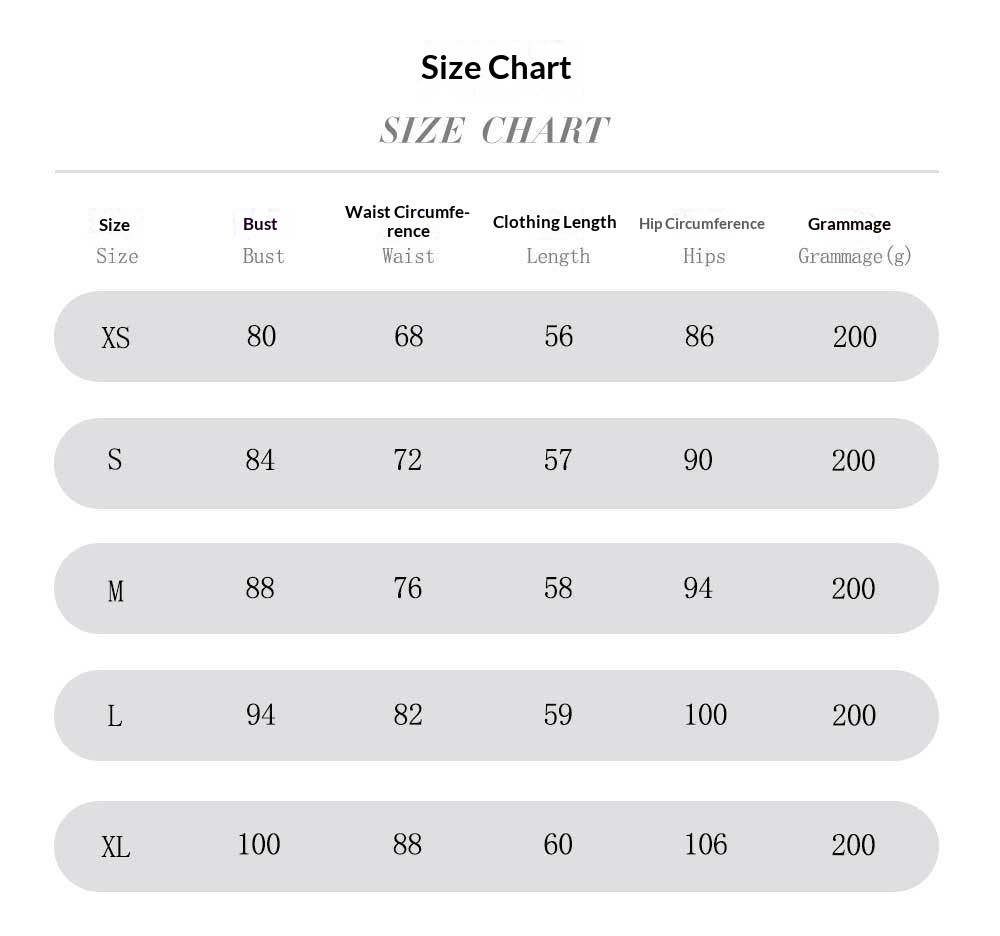Click the Size Chart title heading
Viewport: 1000px width, 936px height.
pos(496,68)
